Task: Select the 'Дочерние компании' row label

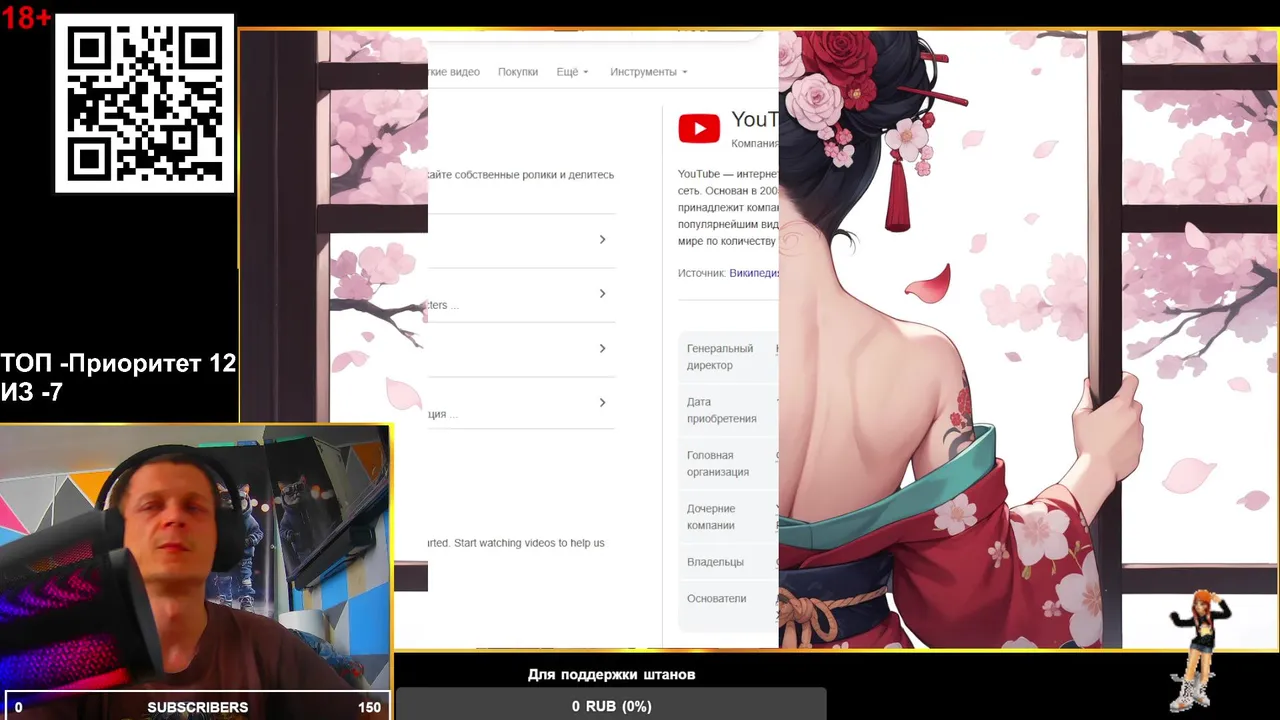Action: coord(711,517)
